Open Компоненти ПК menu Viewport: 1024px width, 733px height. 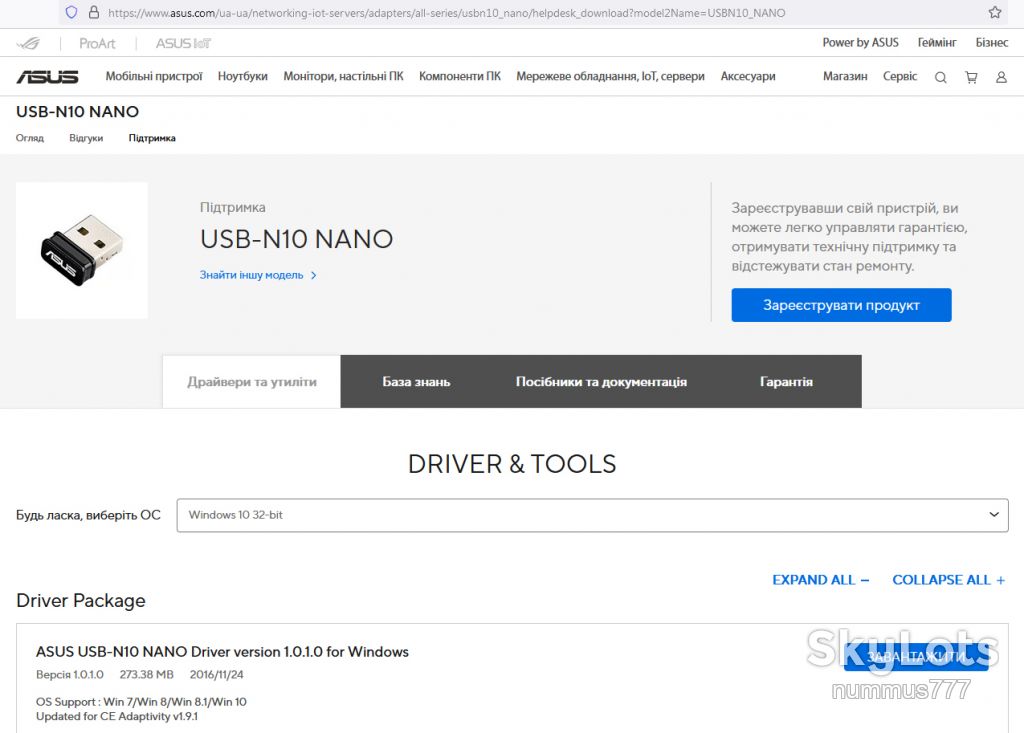tap(460, 76)
